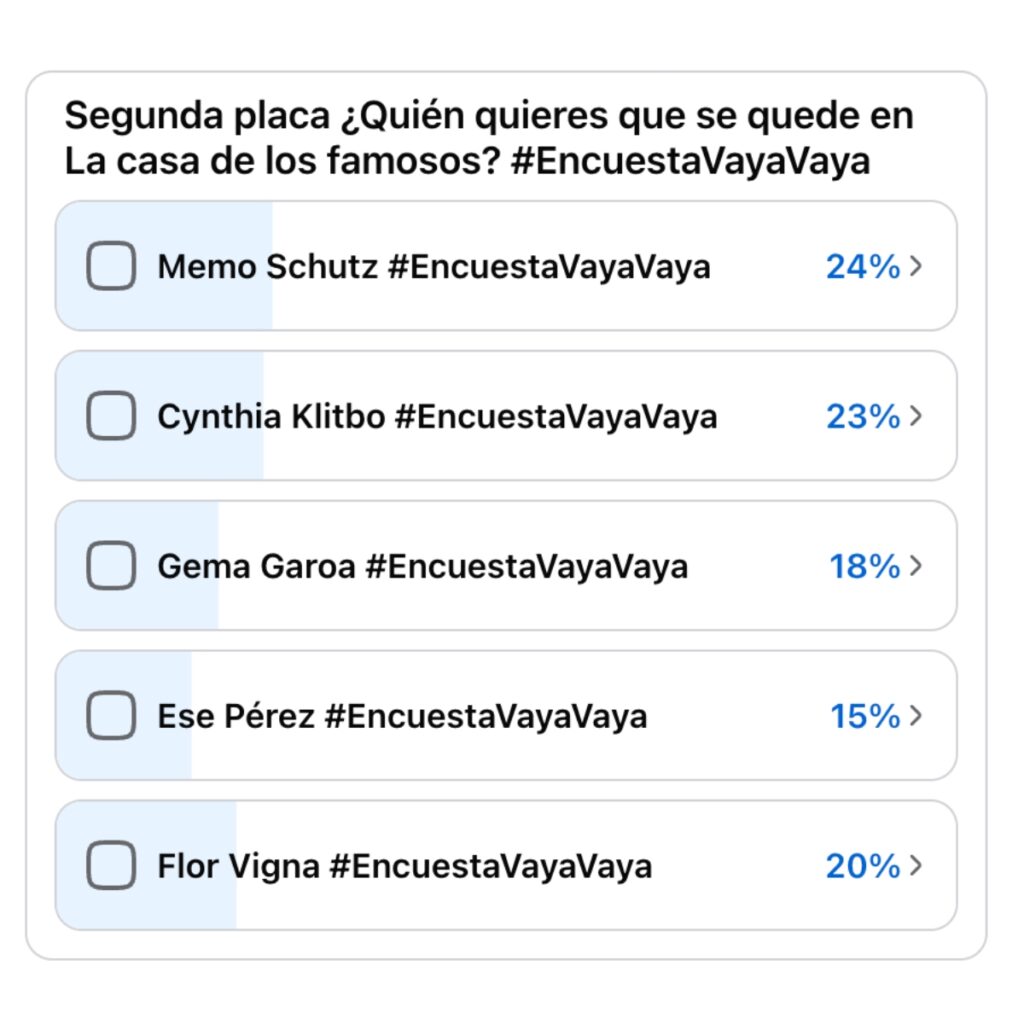Pick the Gema Garoa option label
The image size is (1024, 1024).
pyautogui.click(x=423, y=566)
